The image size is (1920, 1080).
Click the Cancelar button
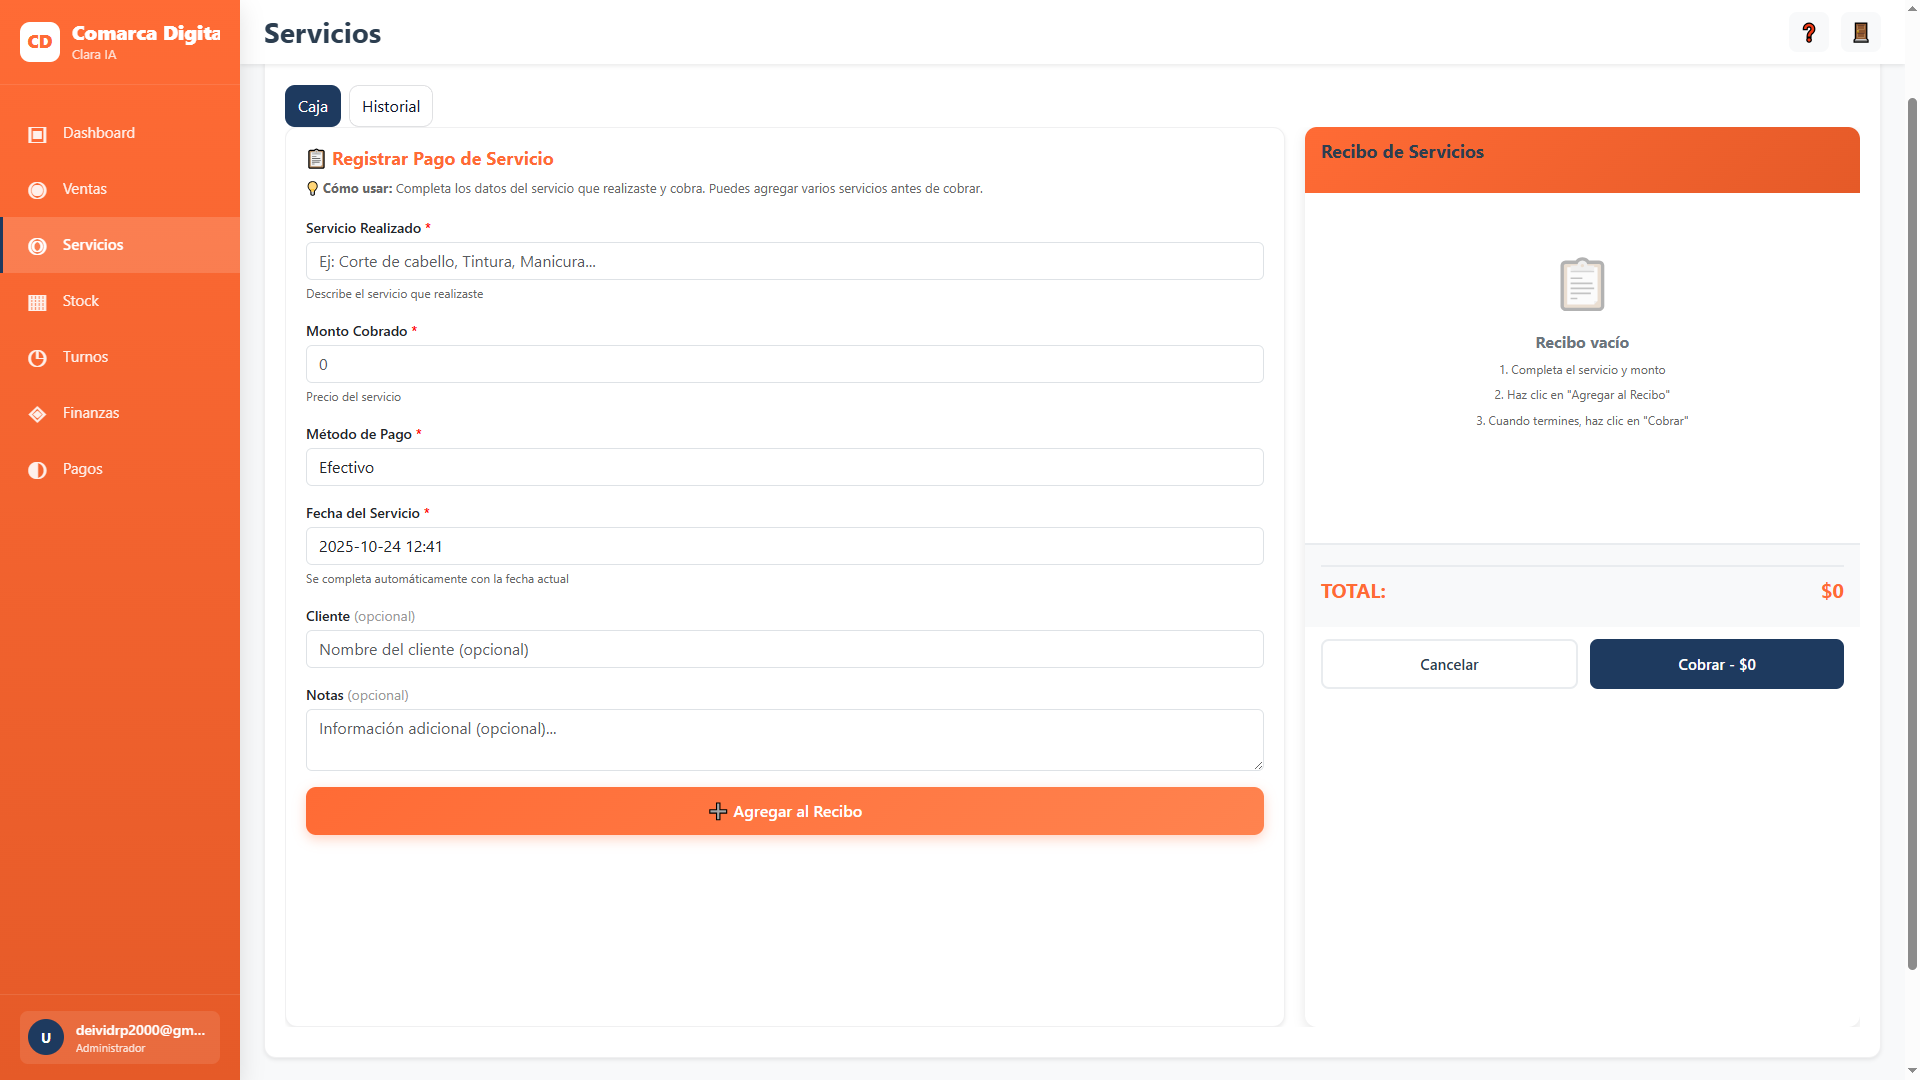[x=1448, y=664]
